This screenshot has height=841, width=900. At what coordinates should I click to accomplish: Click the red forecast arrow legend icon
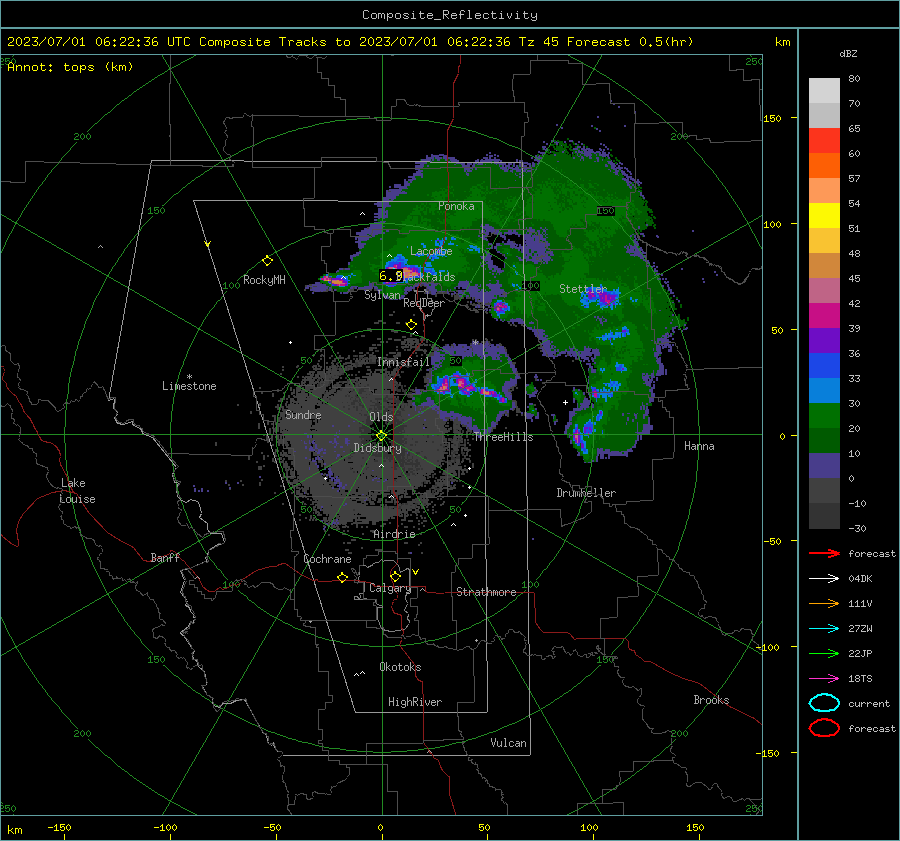pos(824,553)
